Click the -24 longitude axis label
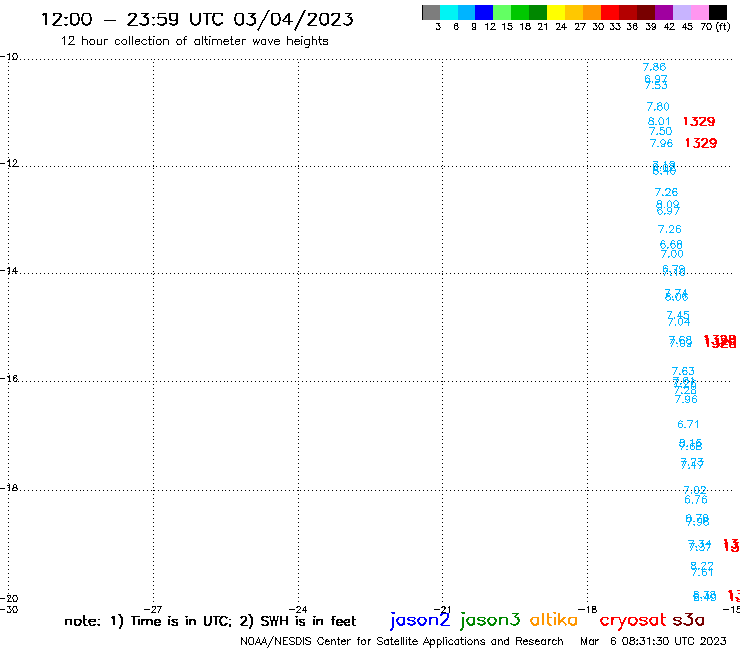 (298, 609)
